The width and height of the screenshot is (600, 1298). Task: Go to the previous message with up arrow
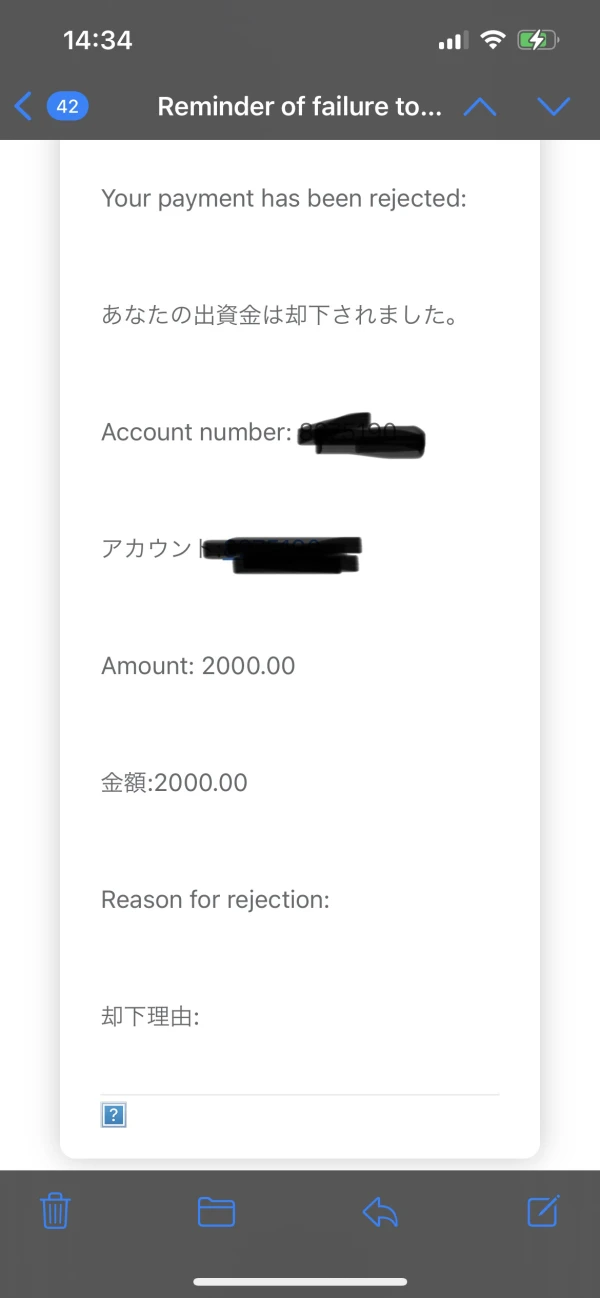pos(480,107)
